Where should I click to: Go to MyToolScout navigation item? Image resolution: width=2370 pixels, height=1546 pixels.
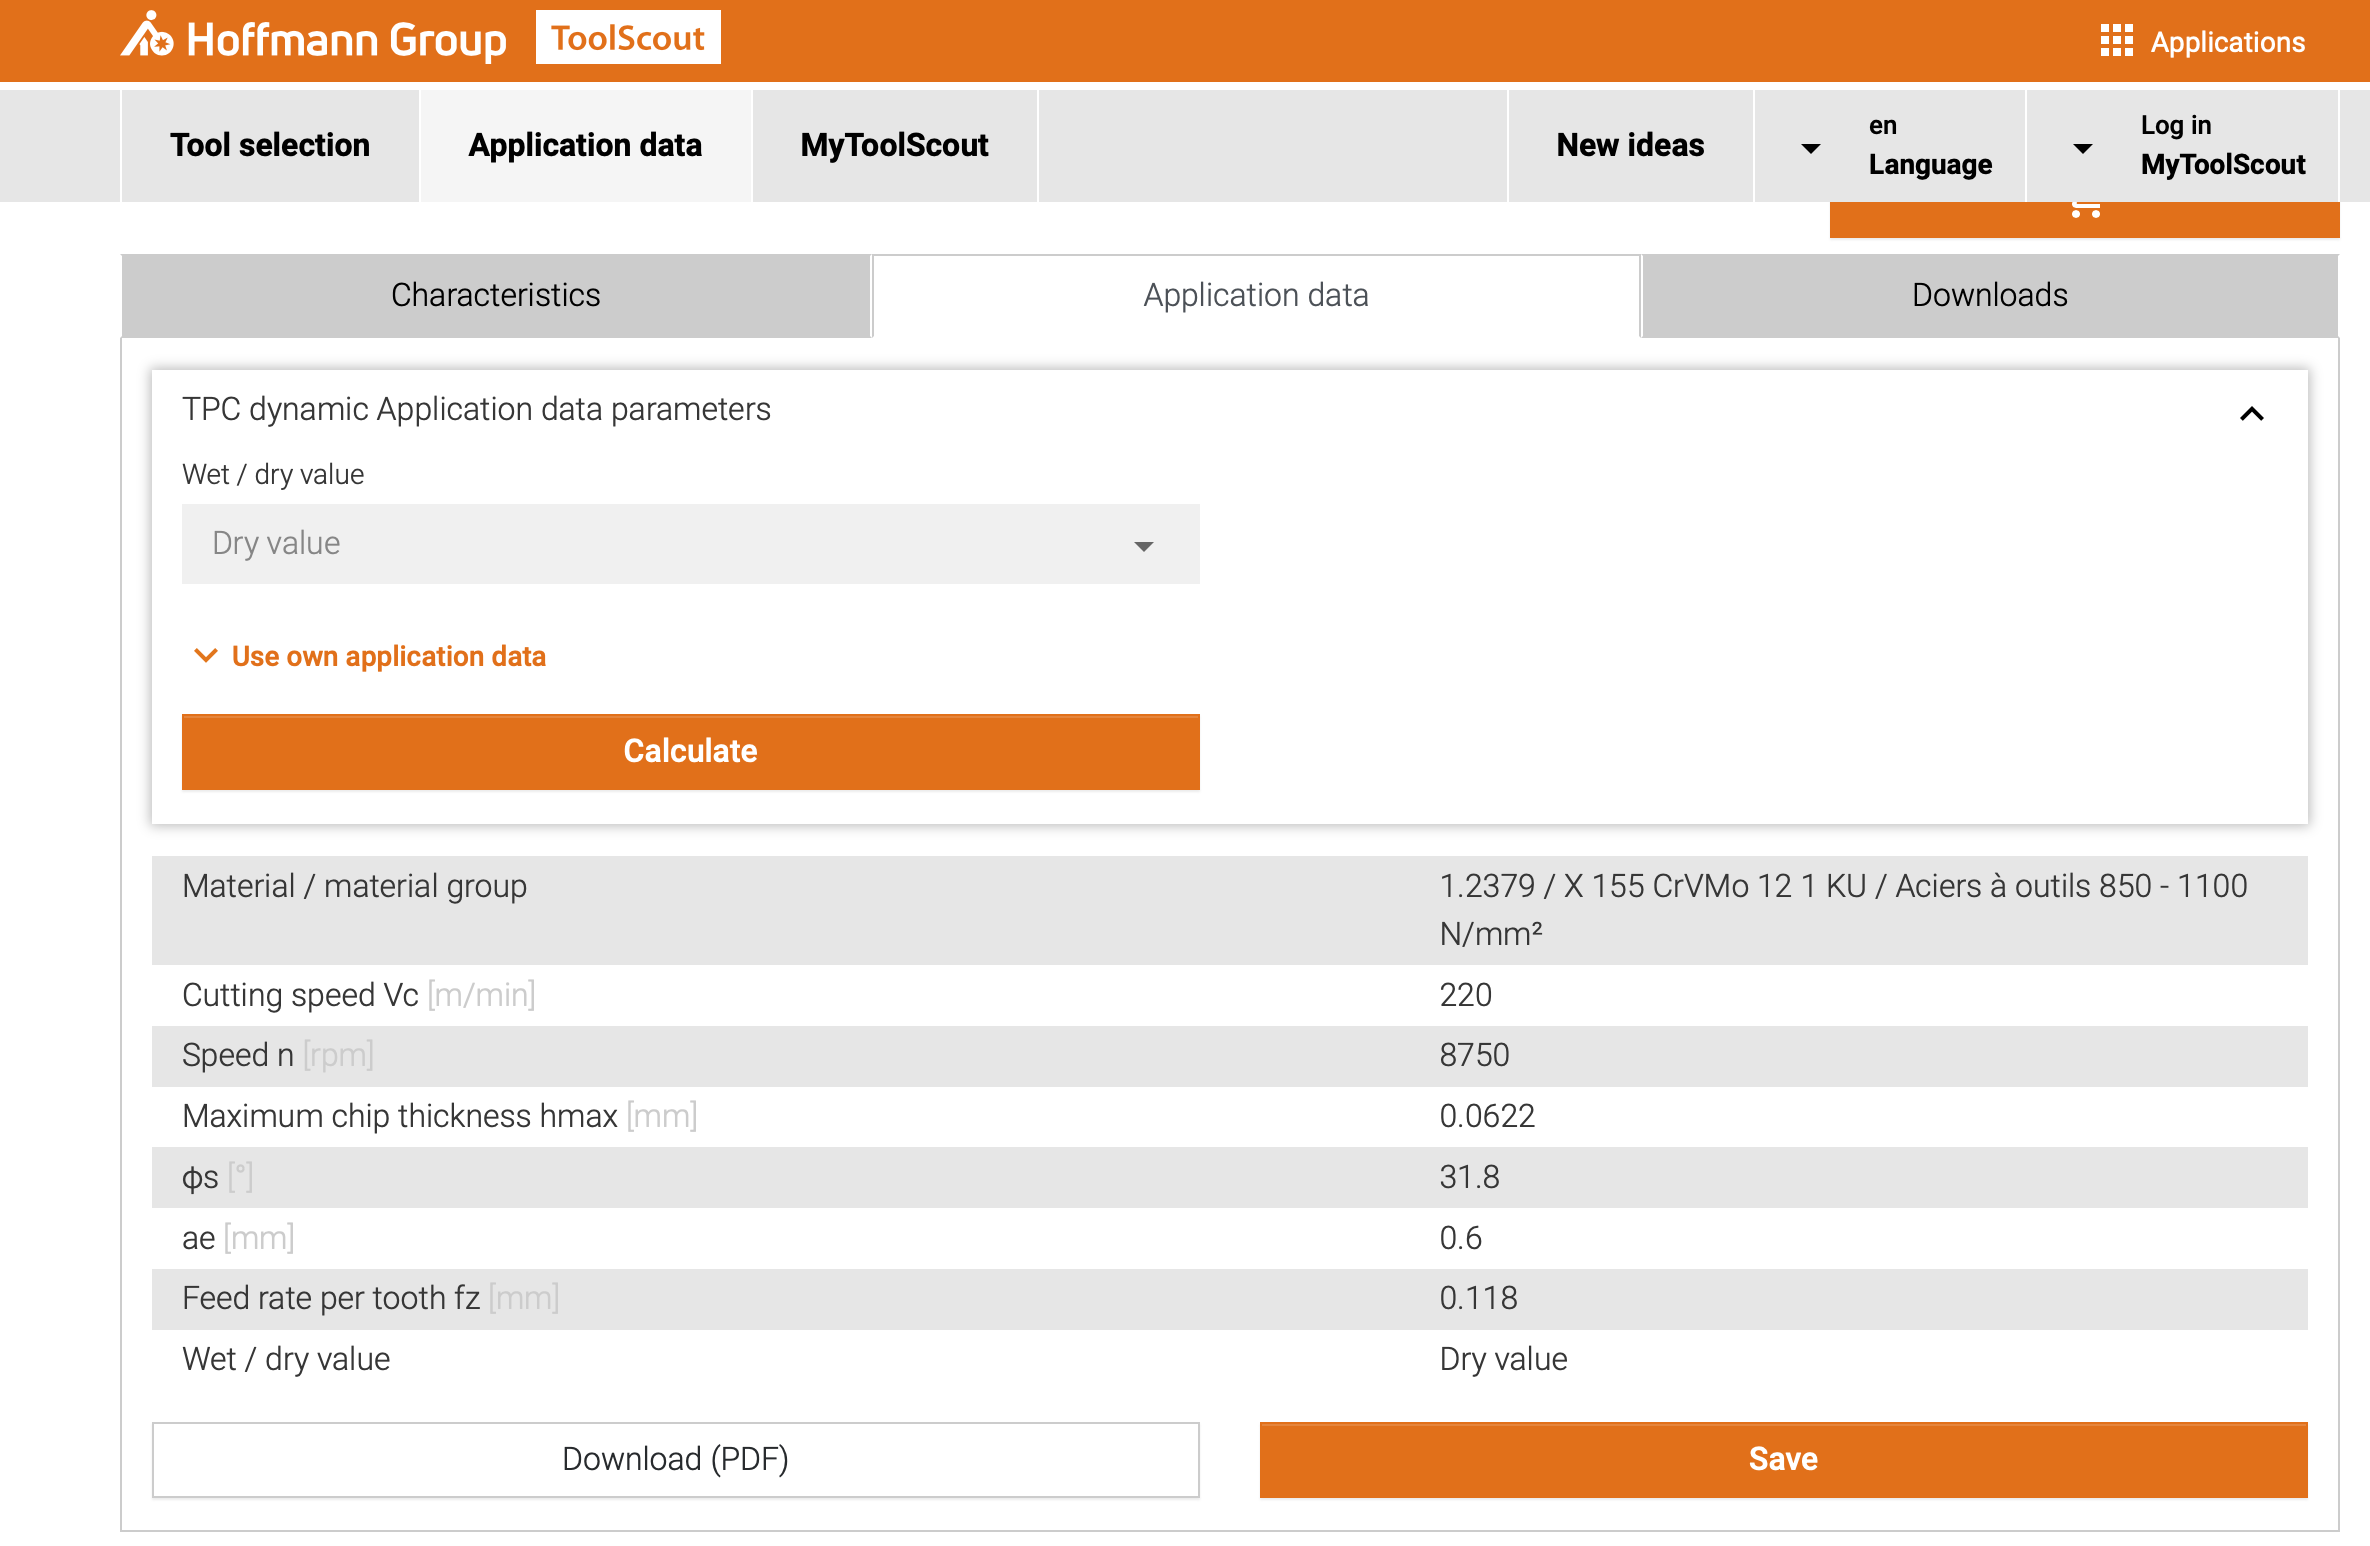pos(894,145)
